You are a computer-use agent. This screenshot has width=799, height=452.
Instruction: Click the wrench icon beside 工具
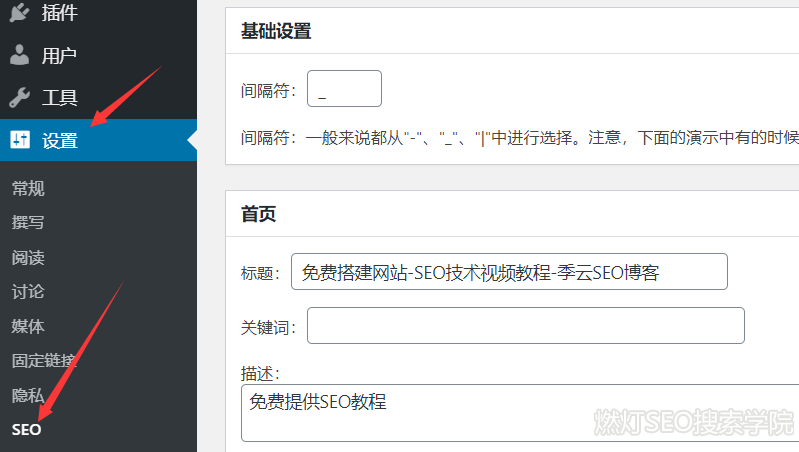tap(19, 97)
